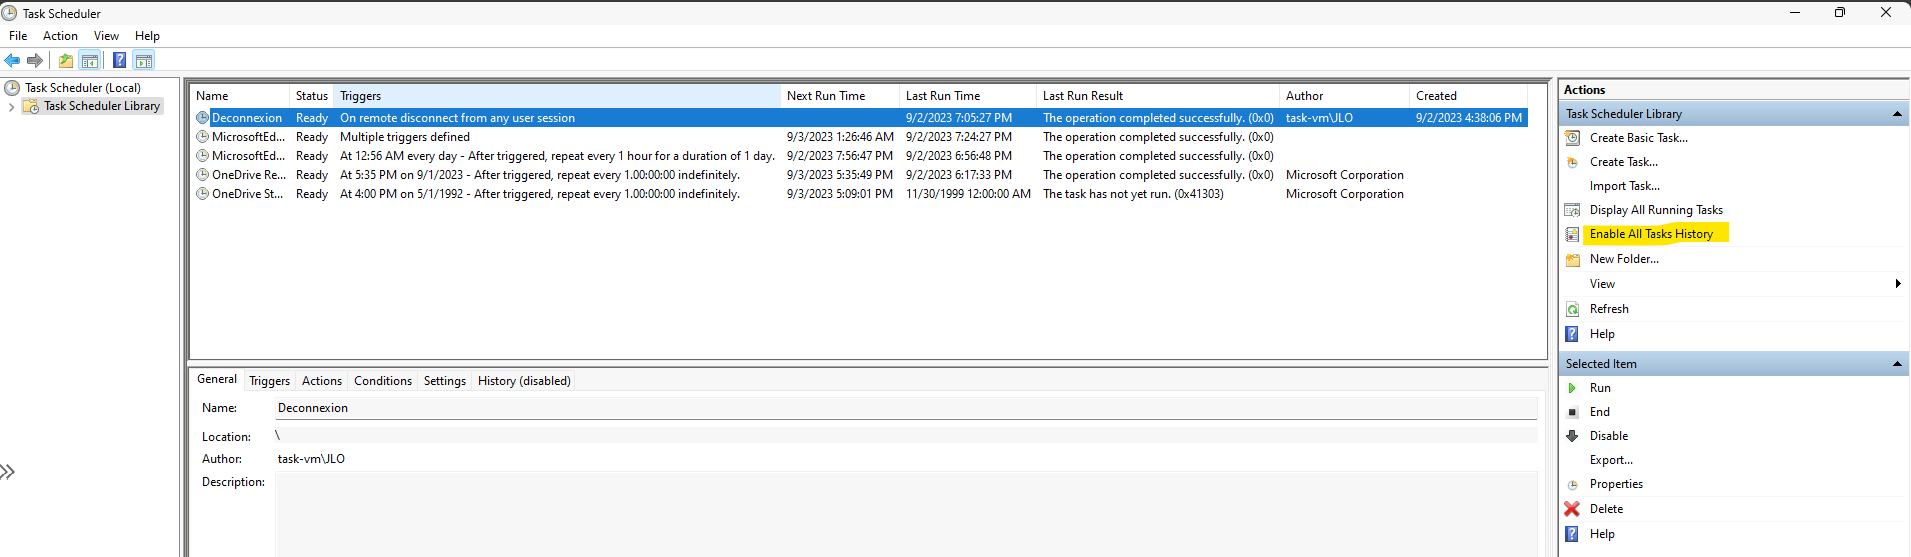Click the Create Task icon

[1572, 162]
